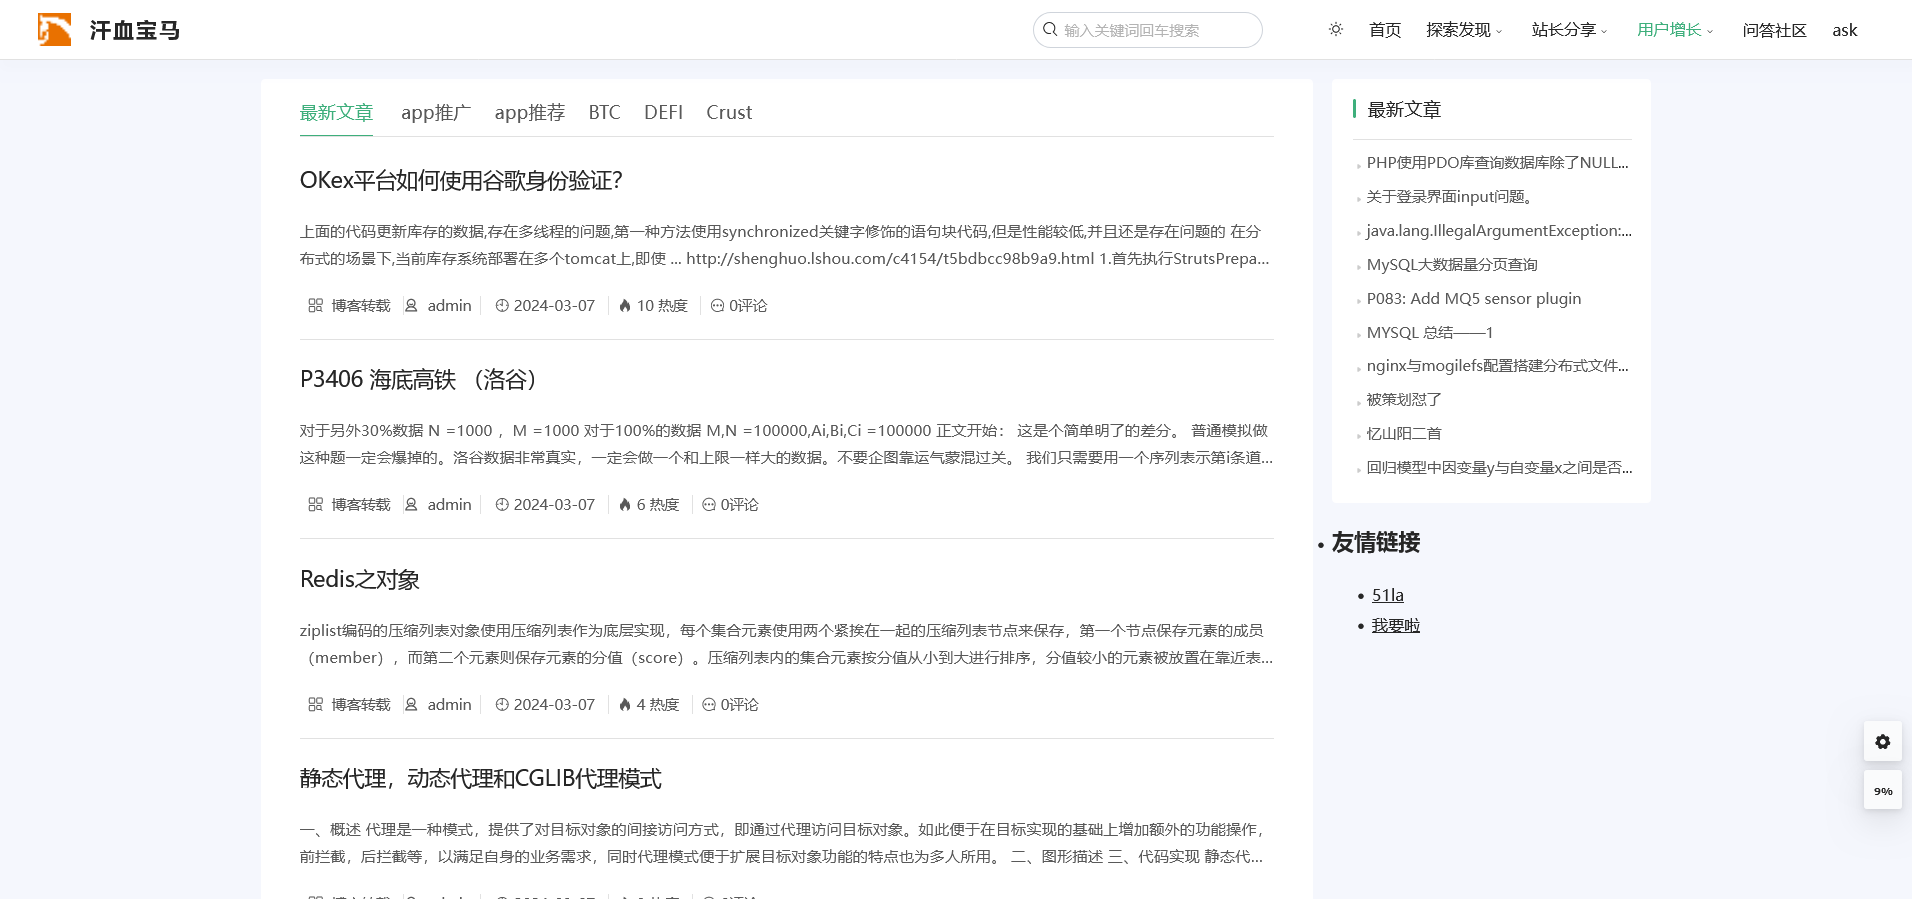The width and height of the screenshot is (1912, 899).
Task: Open sidebar post MYSQL 总结——1
Action: pyautogui.click(x=1430, y=333)
